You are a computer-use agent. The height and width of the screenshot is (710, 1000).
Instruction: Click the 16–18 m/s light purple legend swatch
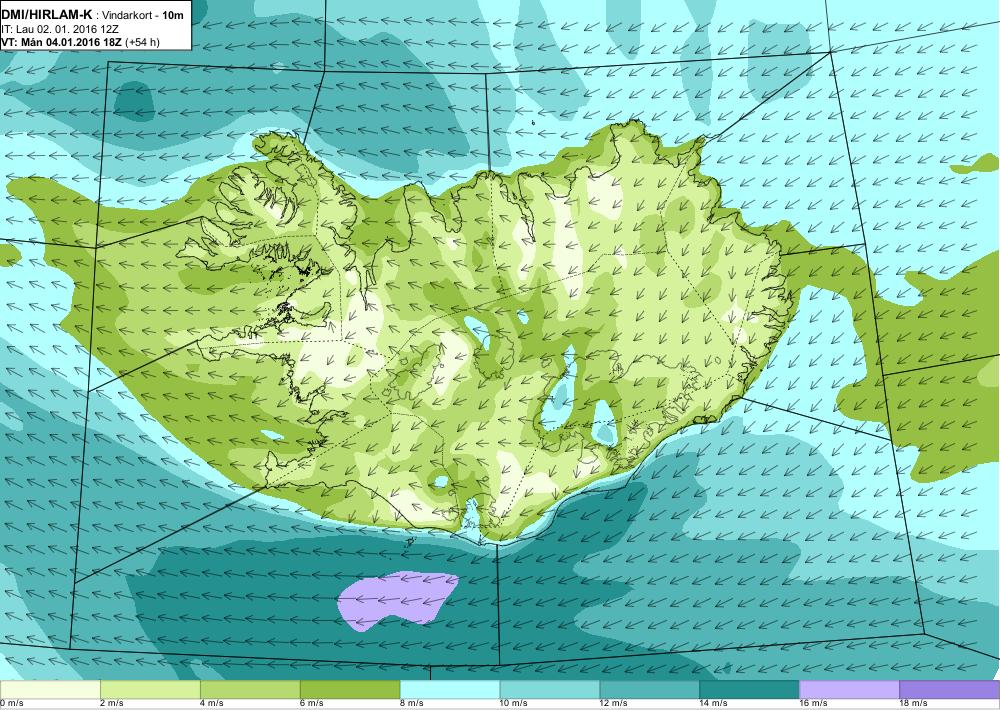(849, 689)
